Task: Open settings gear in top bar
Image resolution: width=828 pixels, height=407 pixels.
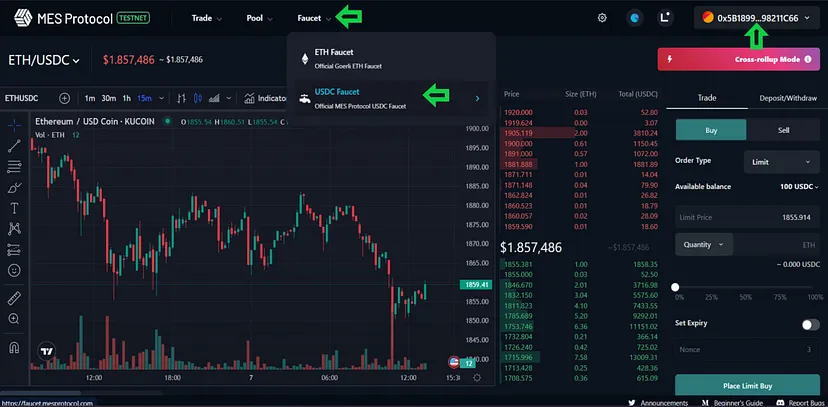Action: coord(602,18)
